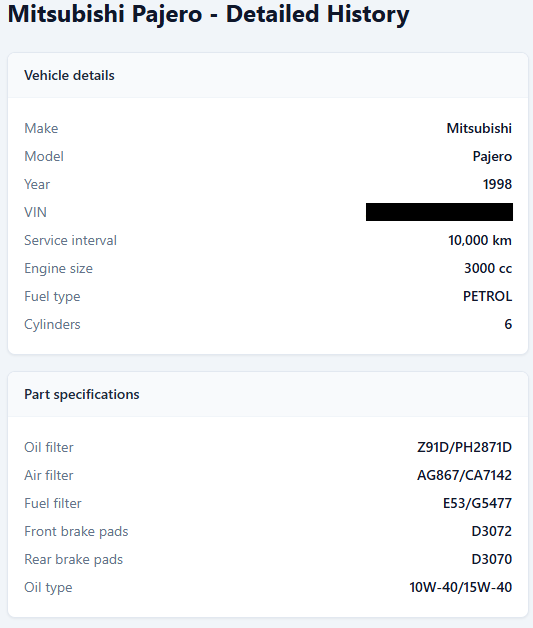Click the Pajero model value

pos(492,156)
